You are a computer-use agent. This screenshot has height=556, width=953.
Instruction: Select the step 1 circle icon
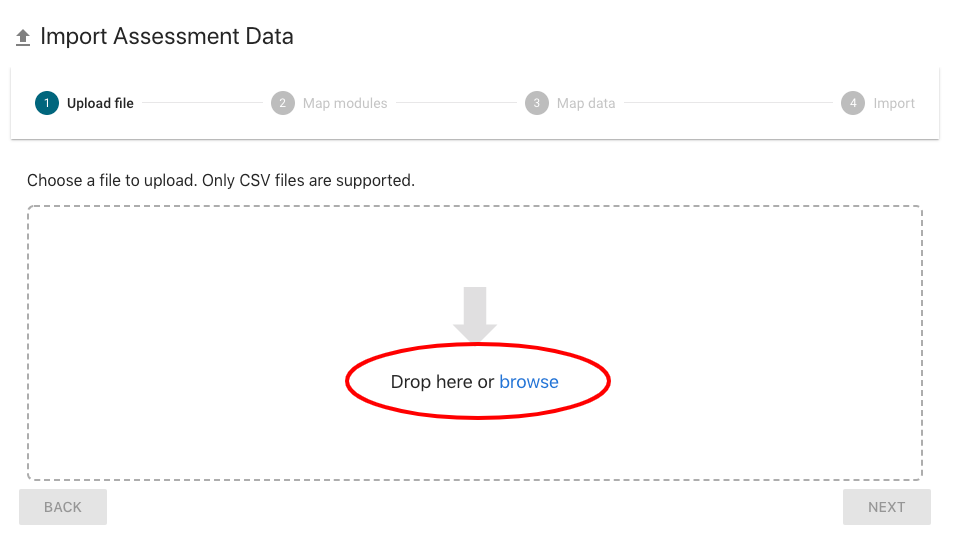pyautogui.click(x=47, y=103)
